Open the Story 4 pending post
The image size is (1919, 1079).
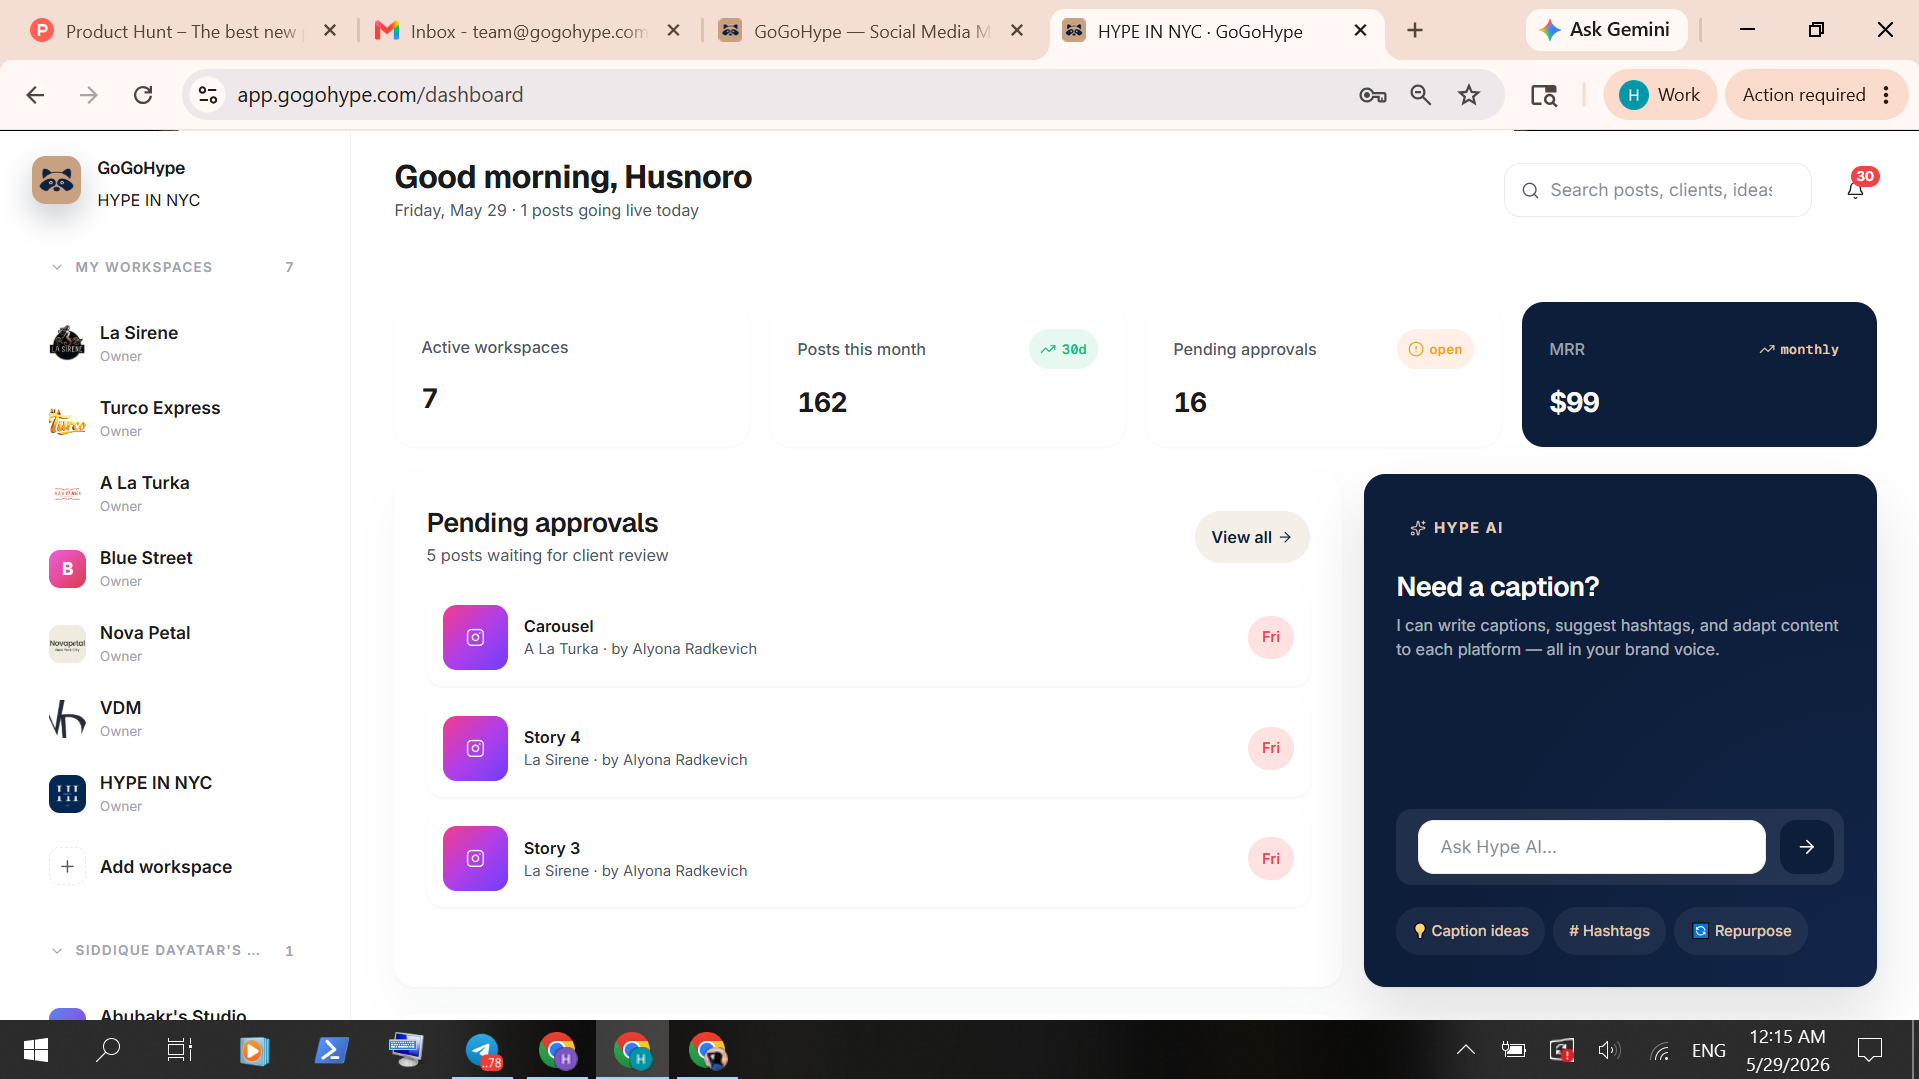[868, 748]
